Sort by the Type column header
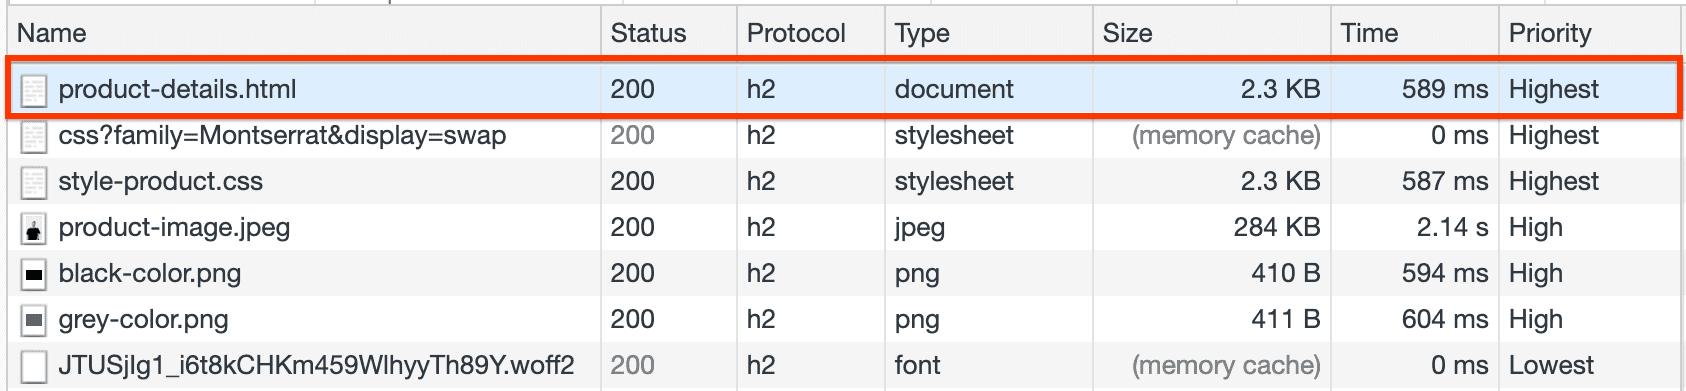Screen dimensions: 1686x391 point(989,33)
